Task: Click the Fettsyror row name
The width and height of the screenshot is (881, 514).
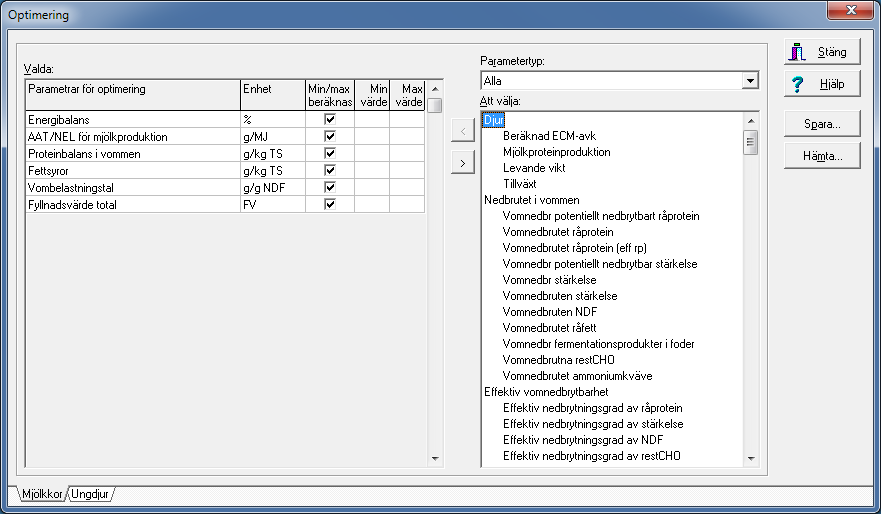Action: pyautogui.click(x=48, y=171)
